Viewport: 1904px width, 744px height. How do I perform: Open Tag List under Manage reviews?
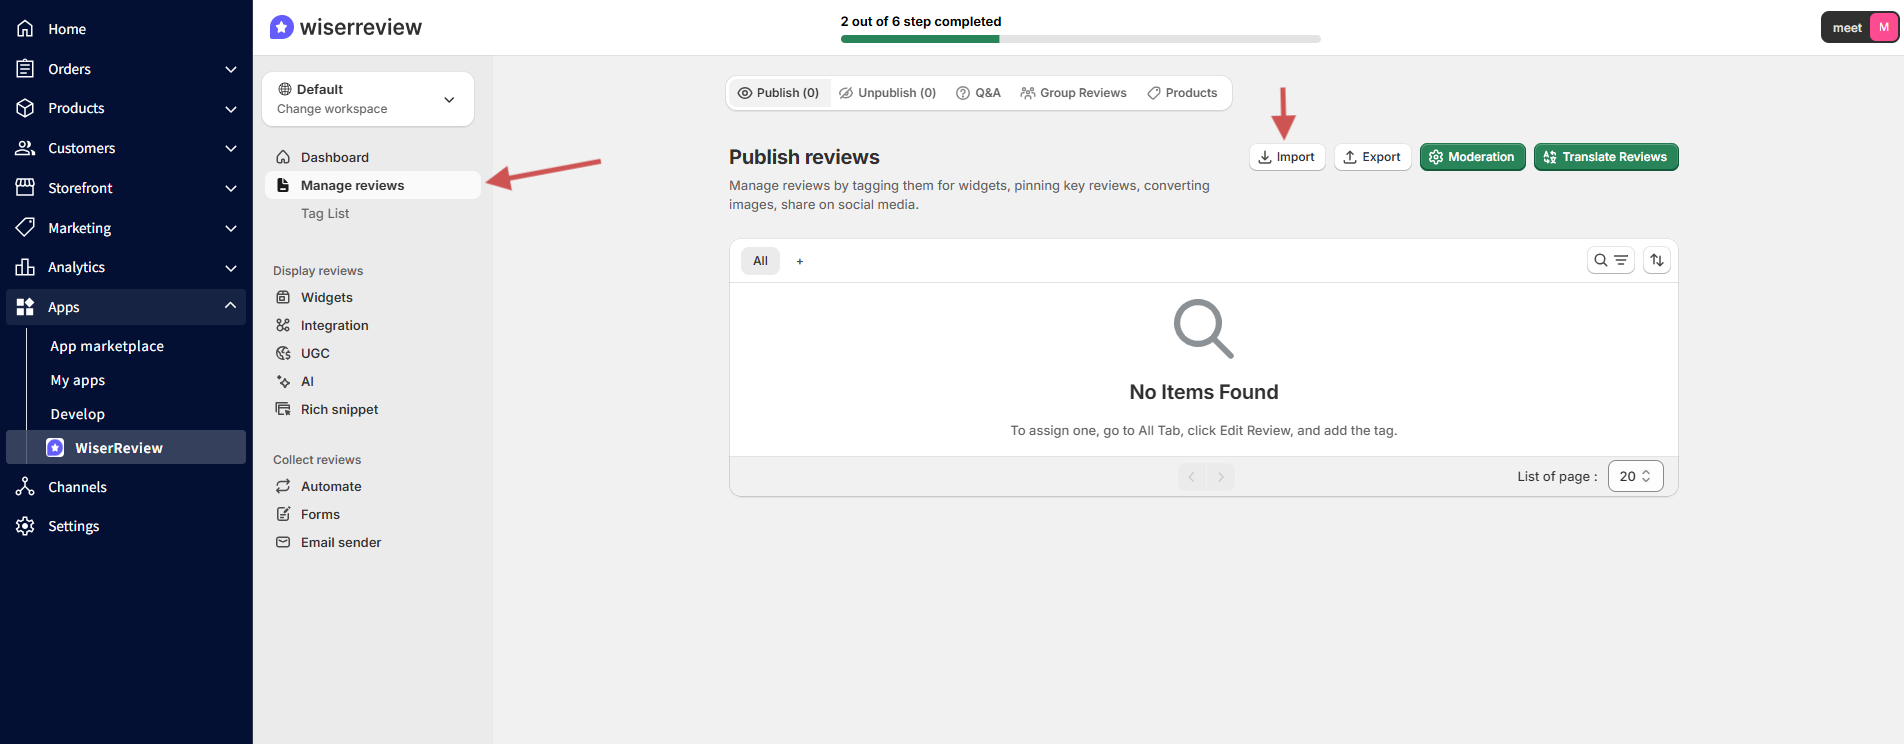coord(325,213)
